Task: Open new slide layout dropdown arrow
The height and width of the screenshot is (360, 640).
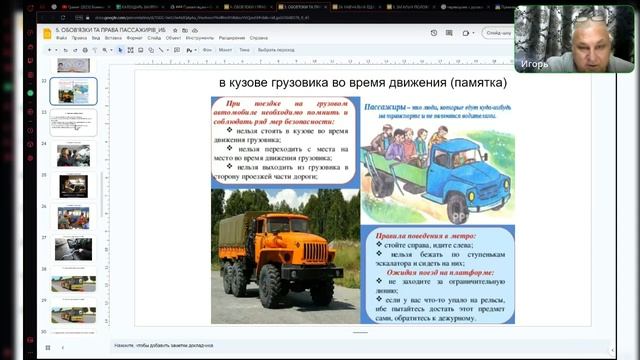Action: click(x=56, y=50)
